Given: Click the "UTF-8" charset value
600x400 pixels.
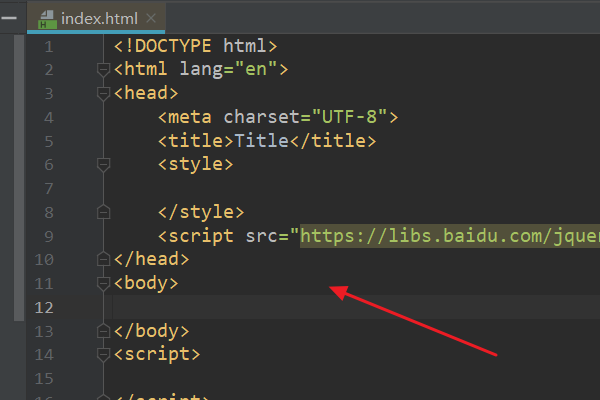Looking at the screenshot, I should [x=349, y=117].
